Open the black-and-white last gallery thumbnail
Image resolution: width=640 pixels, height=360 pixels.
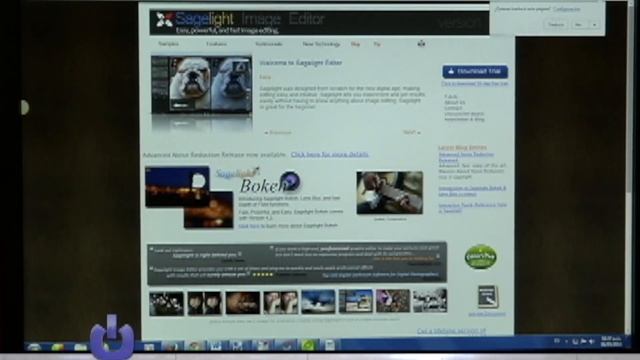pyautogui.click(x=430, y=300)
